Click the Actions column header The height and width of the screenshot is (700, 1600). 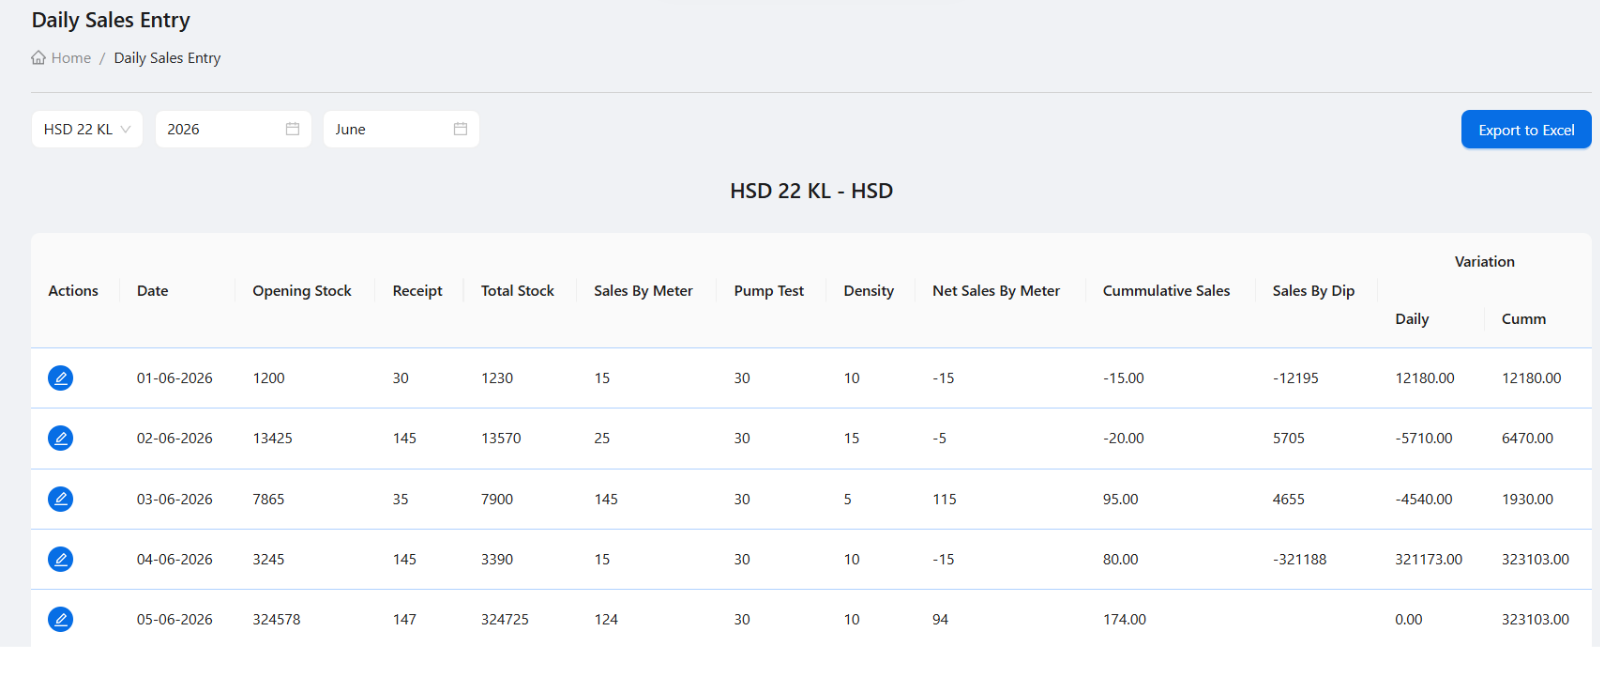(73, 291)
